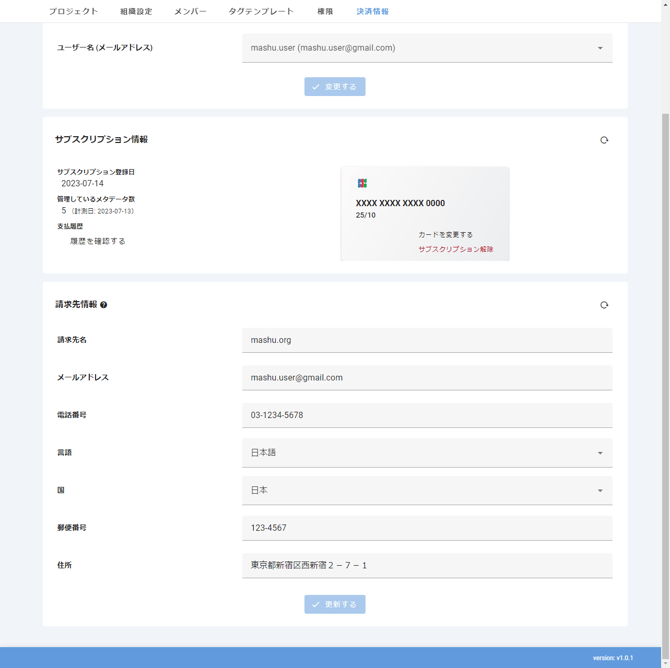Refresh the サブスクリプション情報 section
The height and width of the screenshot is (668, 670).
pos(604,140)
